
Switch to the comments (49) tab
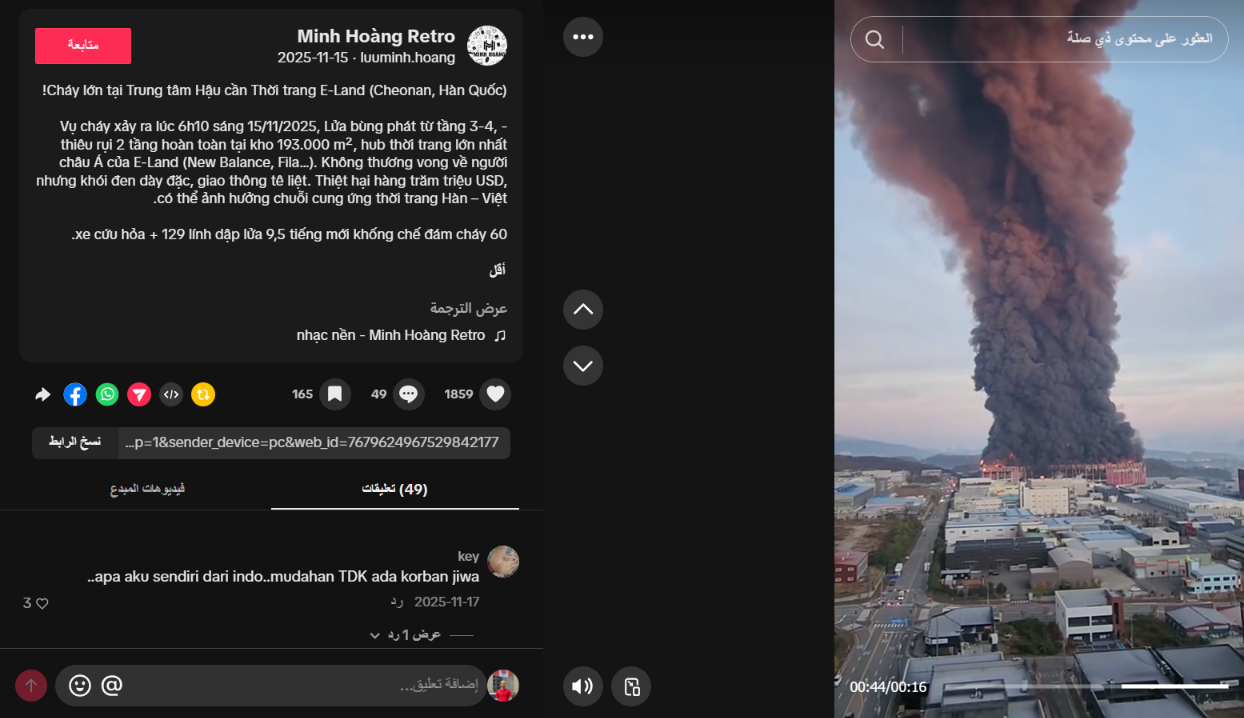pyautogui.click(x=395, y=489)
